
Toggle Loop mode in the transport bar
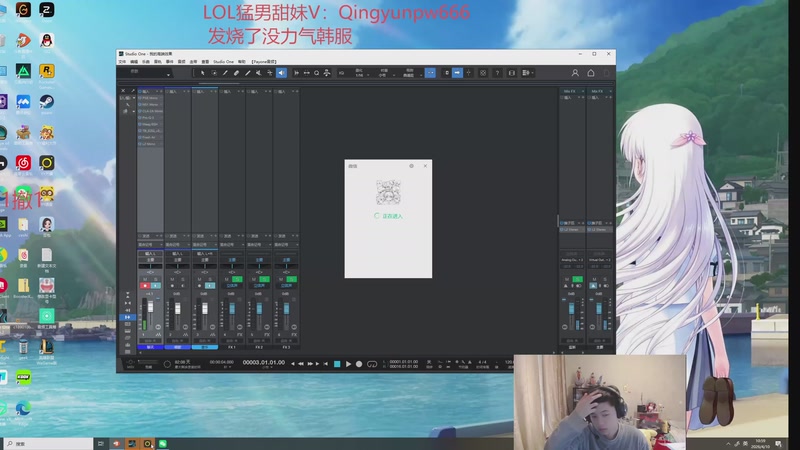(372, 364)
